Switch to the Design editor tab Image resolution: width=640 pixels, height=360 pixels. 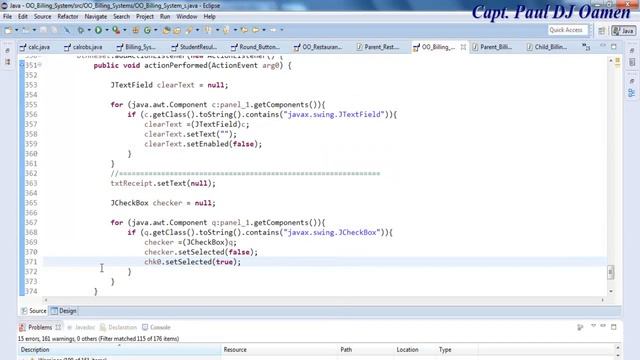click(64, 311)
